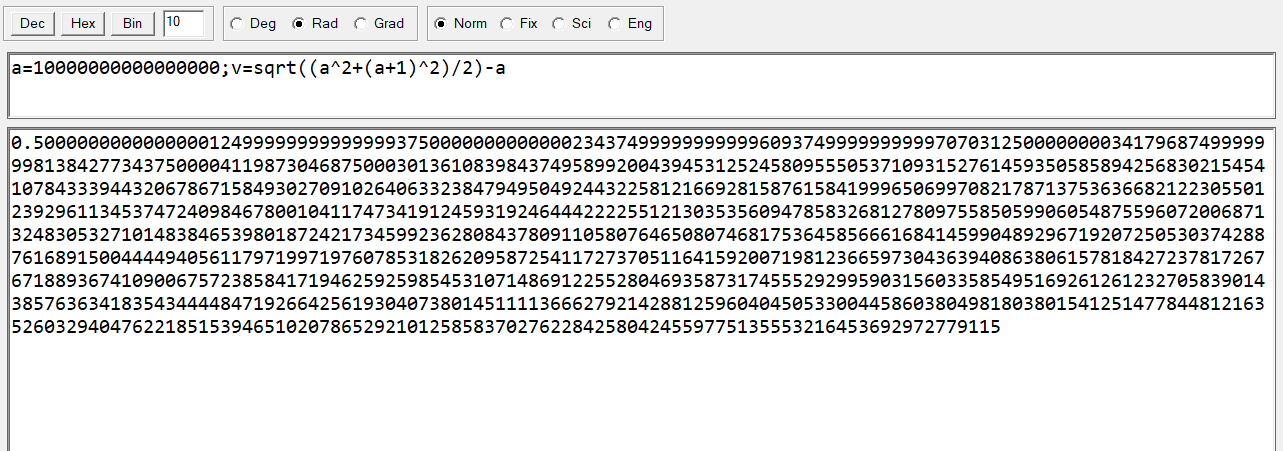This screenshot has width=1283, height=451.
Task: Click the leading 0.5 of the result
Action: [x=27, y=143]
